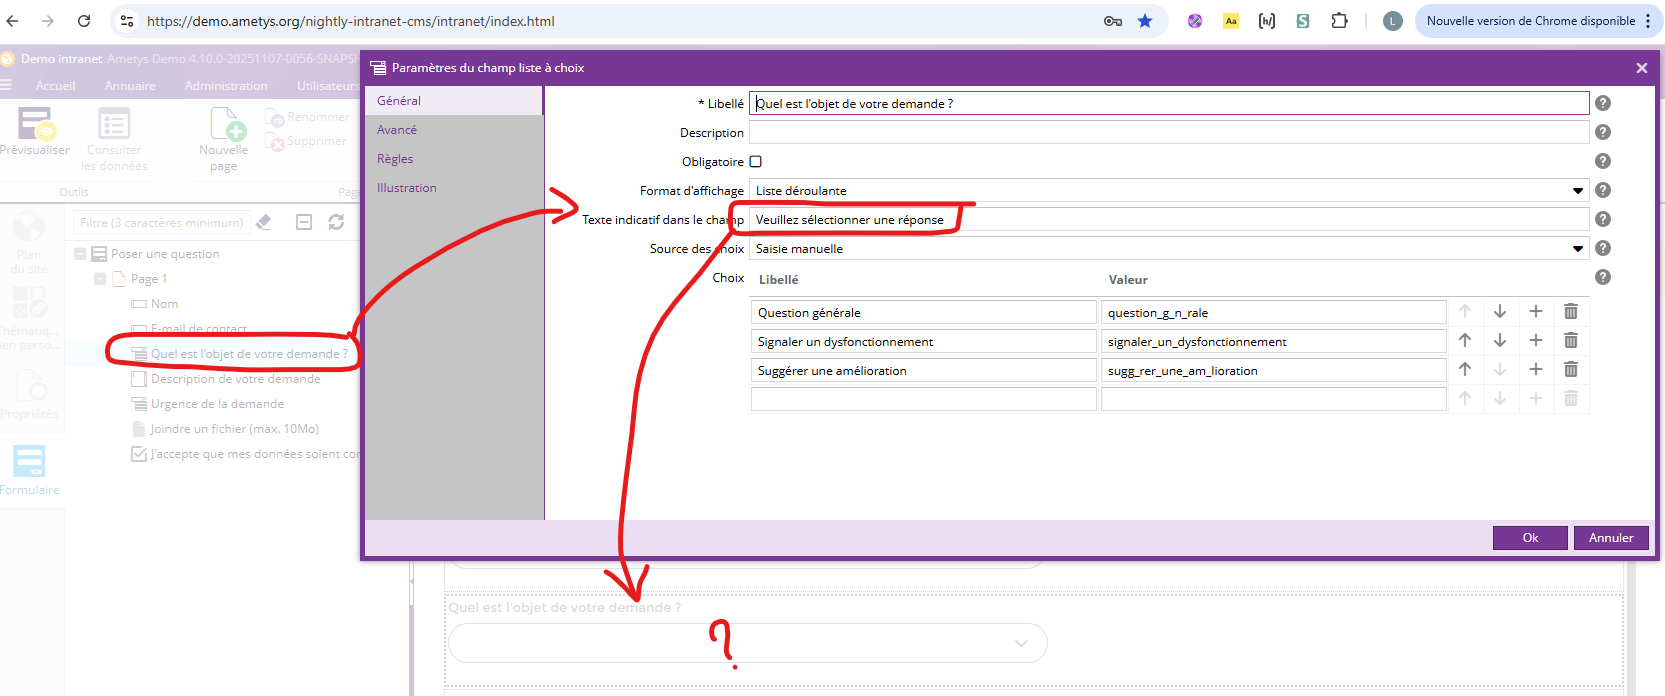Viewport: 1665px width, 696px height.
Task: Bookmark this page with the star icon
Action: pyautogui.click(x=1145, y=21)
